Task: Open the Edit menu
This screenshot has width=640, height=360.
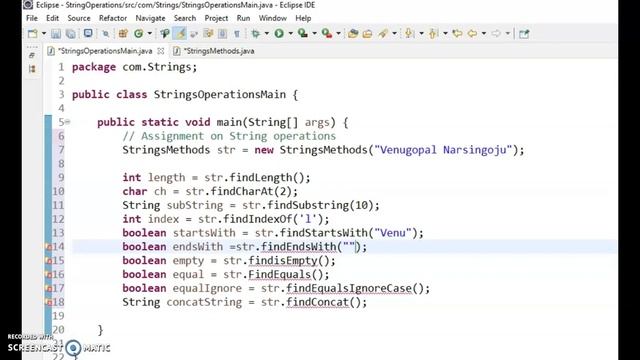Action: [52, 18]
